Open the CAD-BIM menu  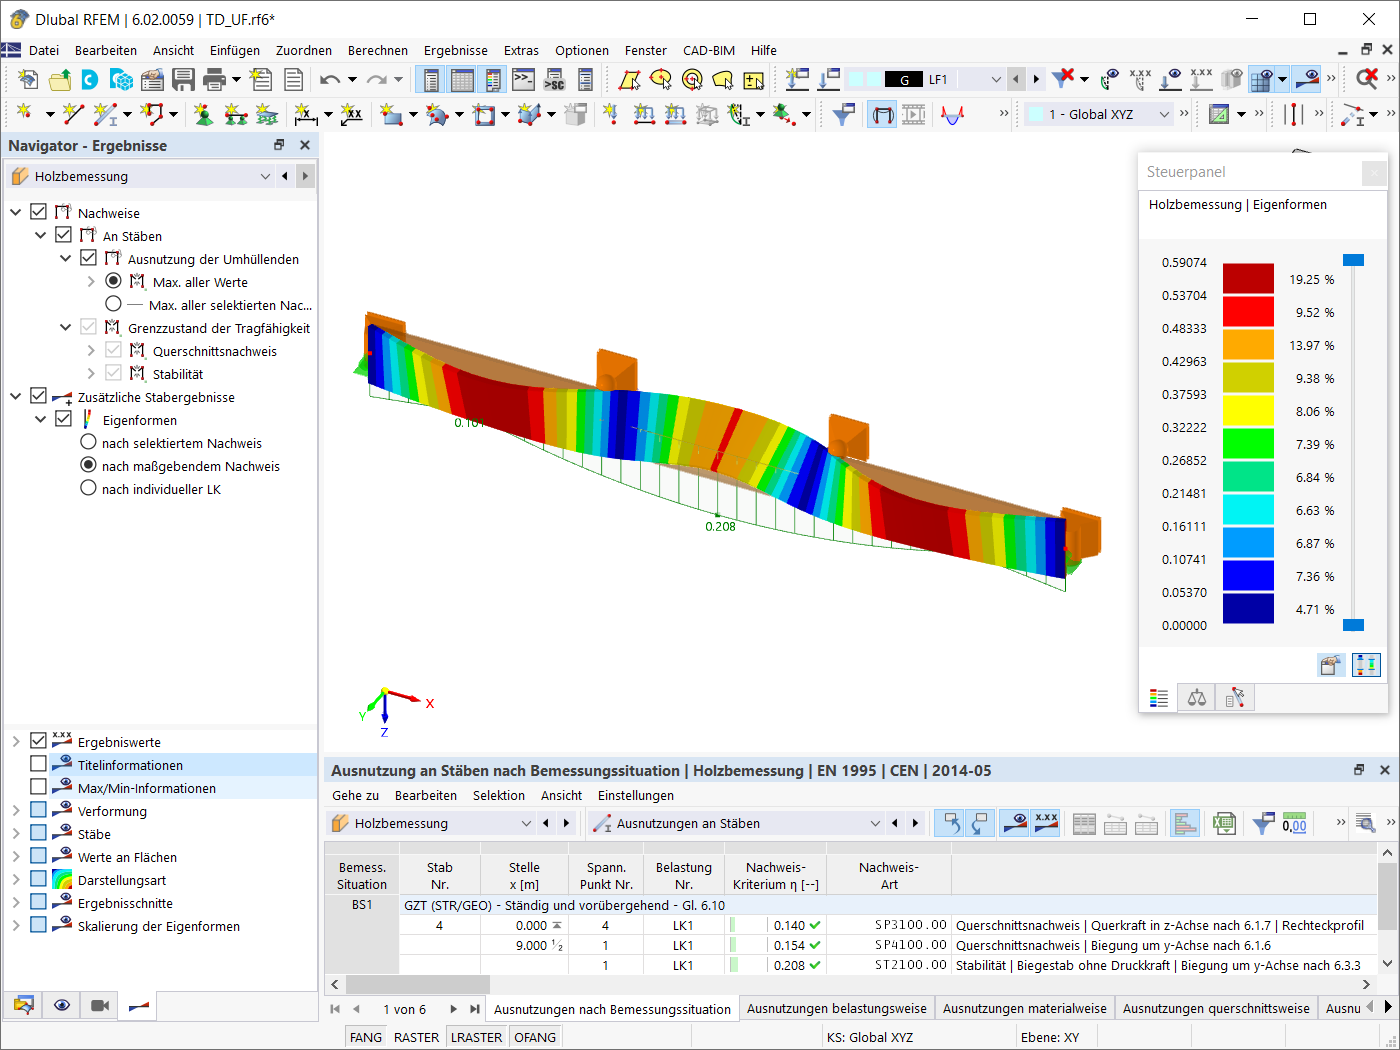(709, 50)
